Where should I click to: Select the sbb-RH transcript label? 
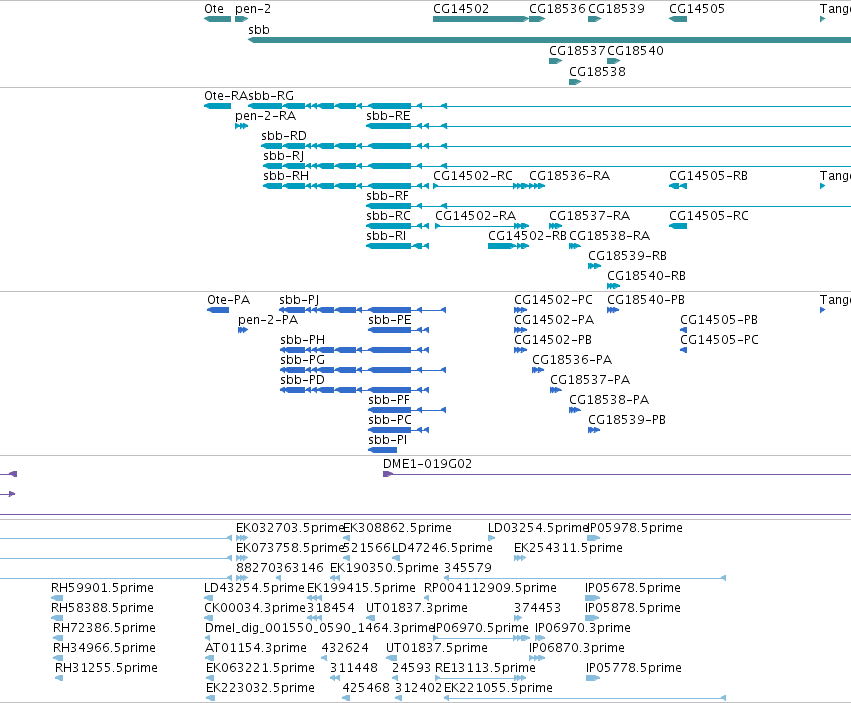286,176
